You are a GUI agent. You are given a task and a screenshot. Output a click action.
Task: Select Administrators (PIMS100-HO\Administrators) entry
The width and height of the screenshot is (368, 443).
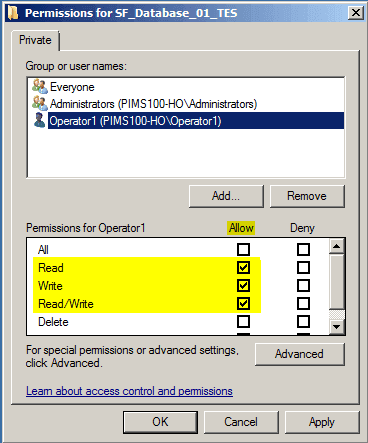153,104
